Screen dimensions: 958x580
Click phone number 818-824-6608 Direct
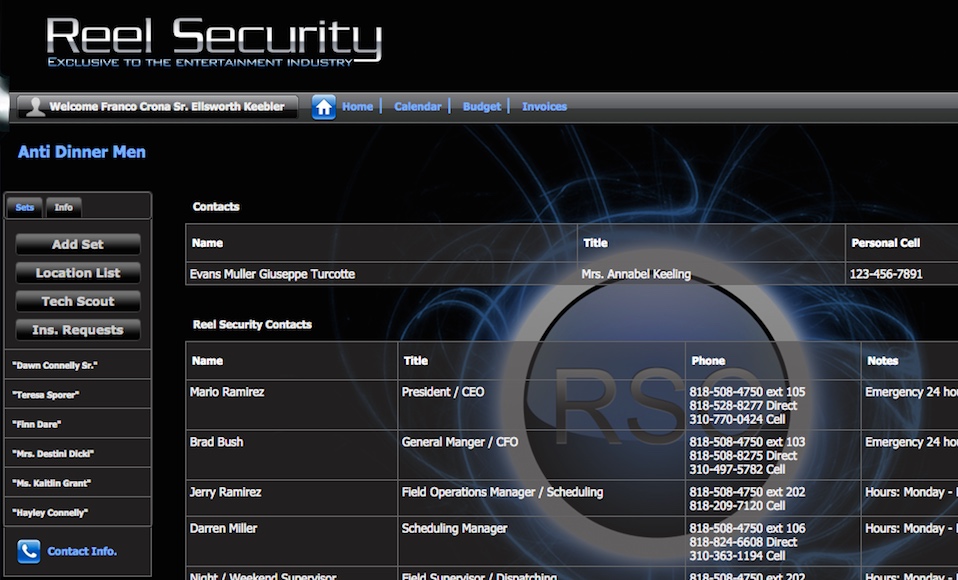tap(743, 542)
